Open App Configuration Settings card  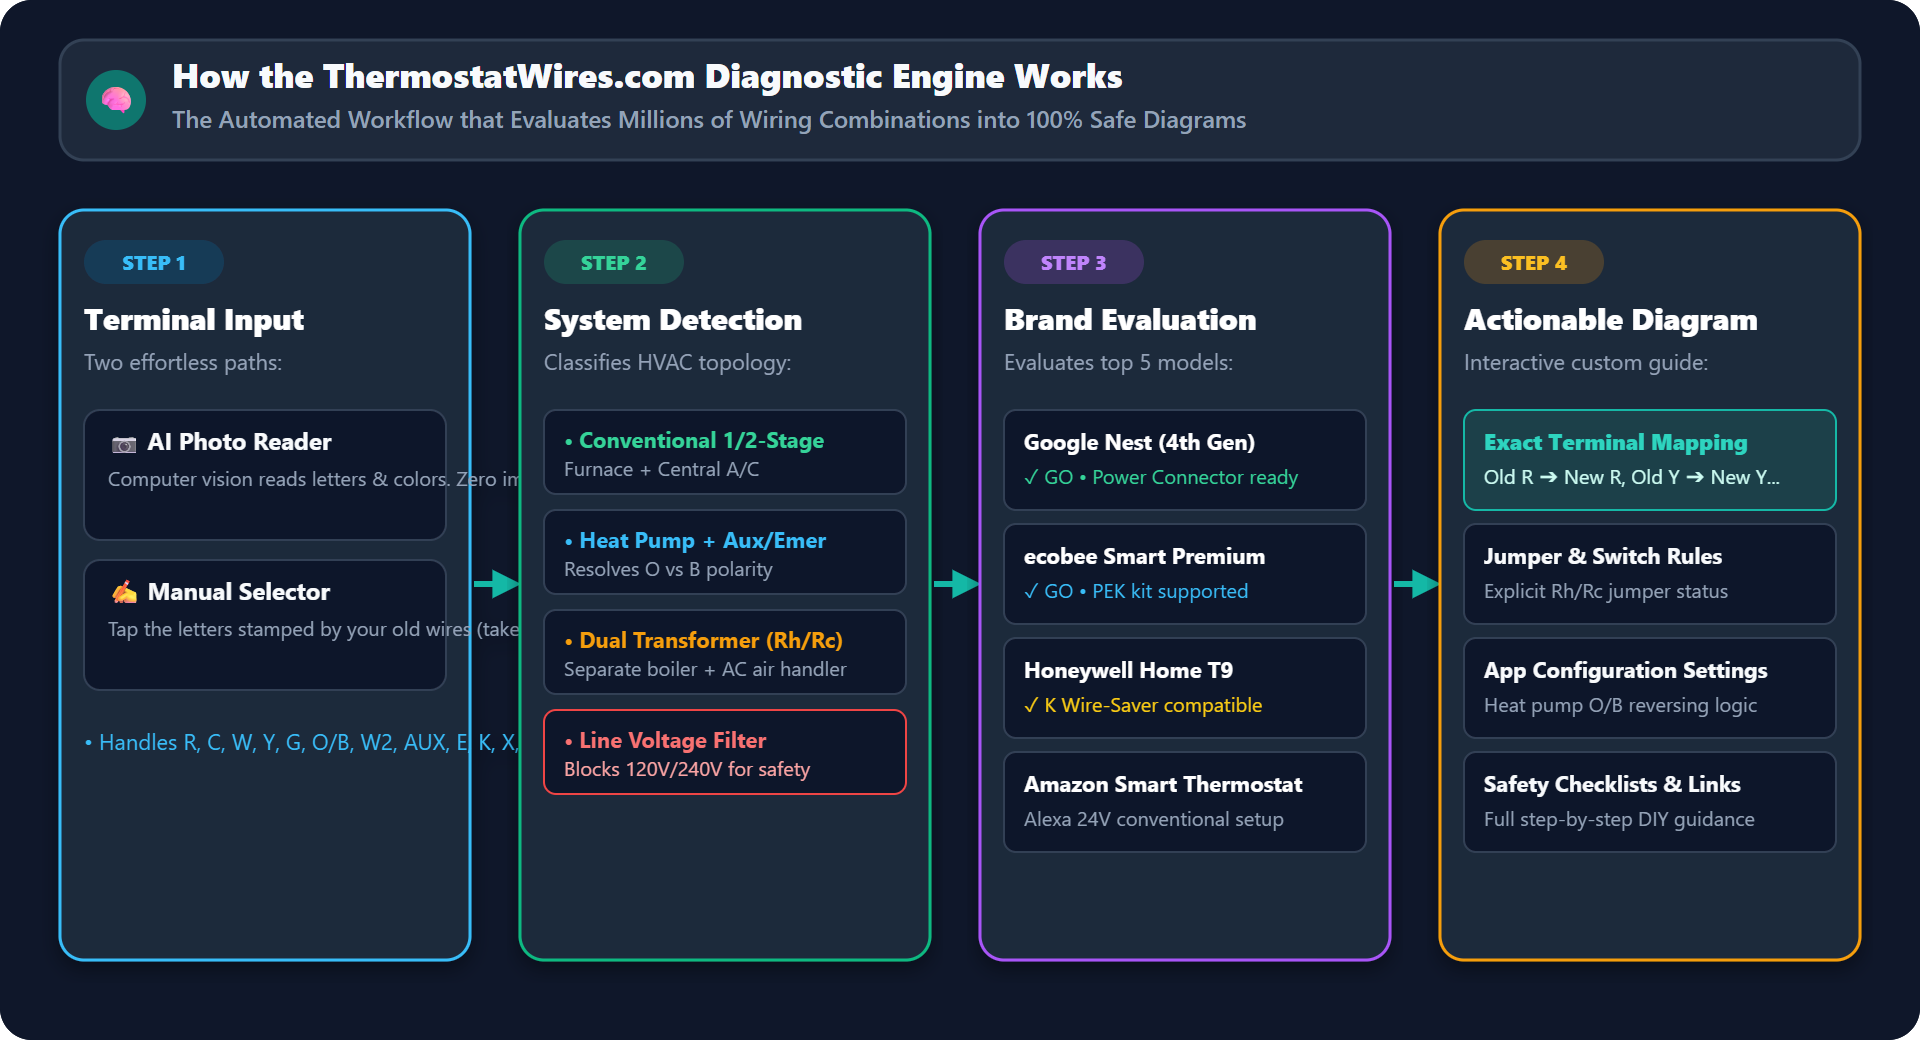click(x=1650, y=688)
